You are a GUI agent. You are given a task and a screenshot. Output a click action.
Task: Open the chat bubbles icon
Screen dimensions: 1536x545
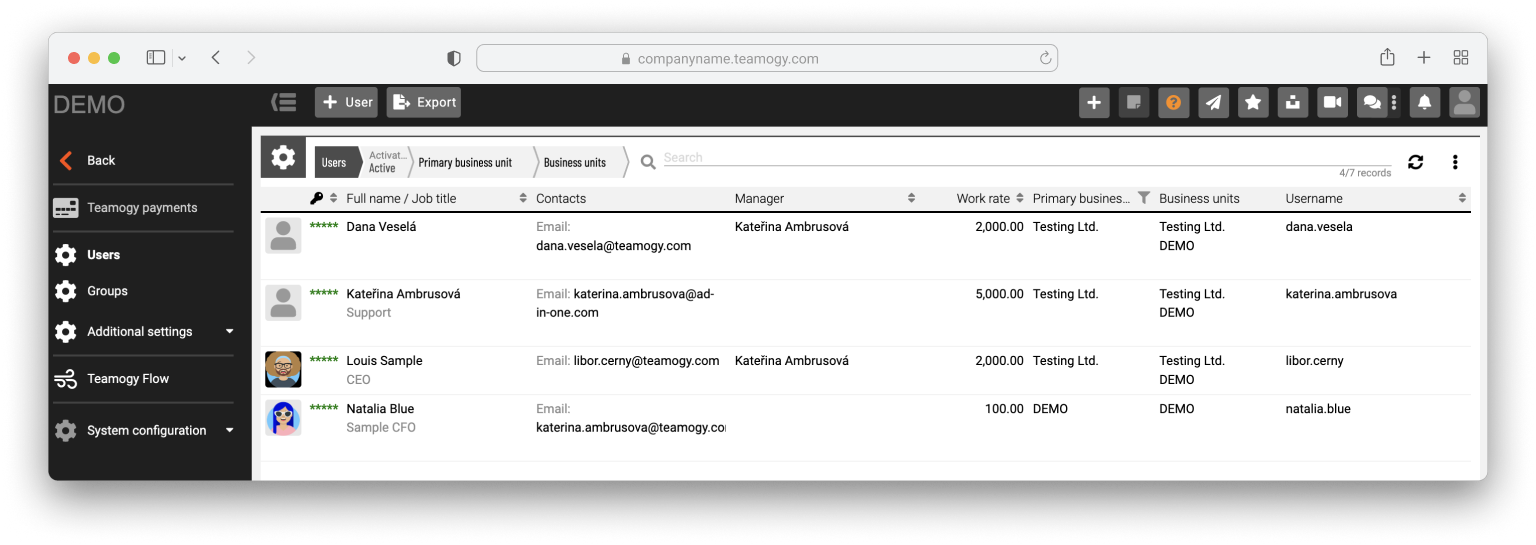pos(1372,102)
